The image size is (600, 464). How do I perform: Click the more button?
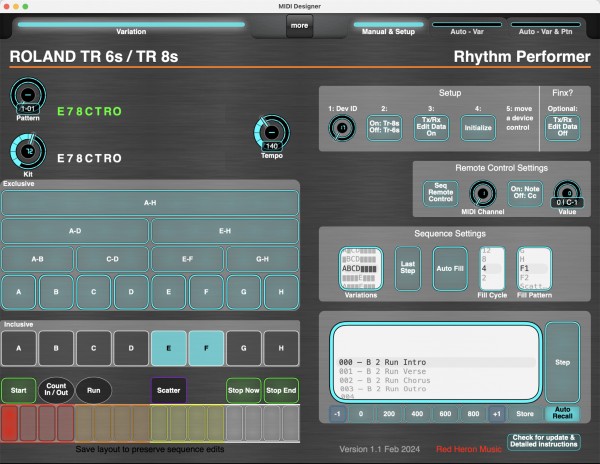coord(299,26)
